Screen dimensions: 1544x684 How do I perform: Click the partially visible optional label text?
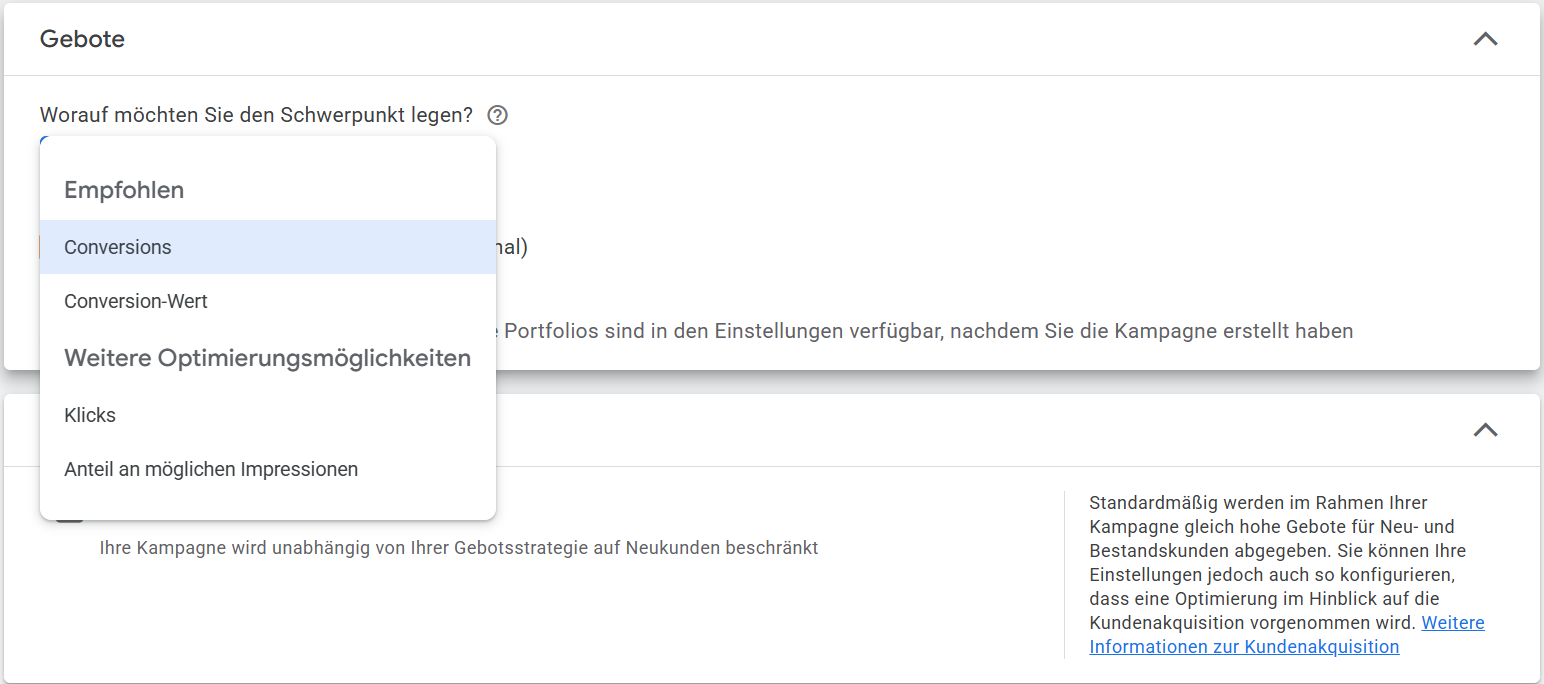point(512,247)
